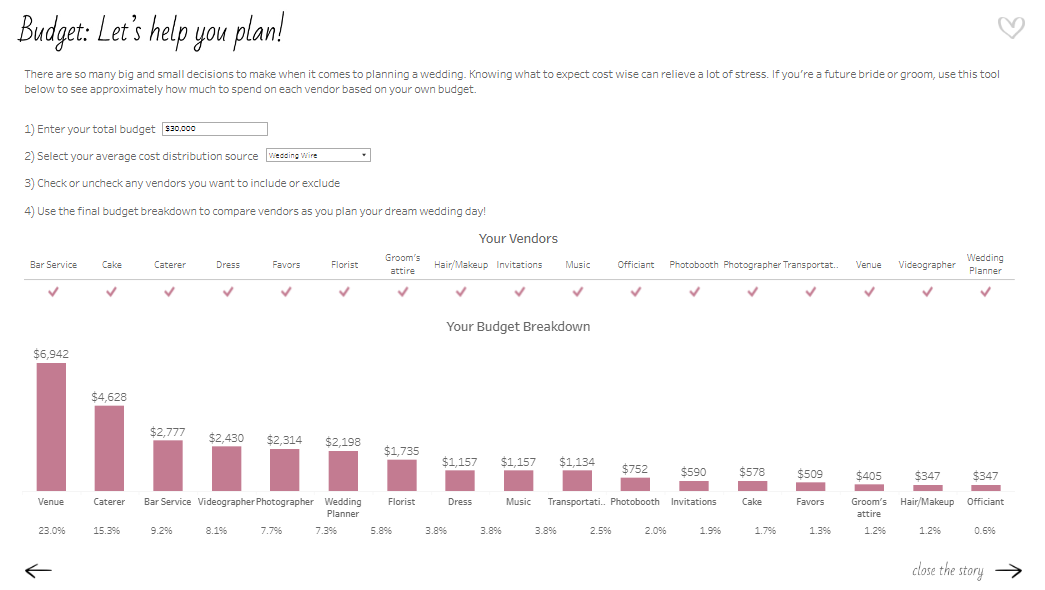1045x590 pixels.
Task: Toggle the Hair/Makeup vendor checkmark
Action: pos(461,292)
